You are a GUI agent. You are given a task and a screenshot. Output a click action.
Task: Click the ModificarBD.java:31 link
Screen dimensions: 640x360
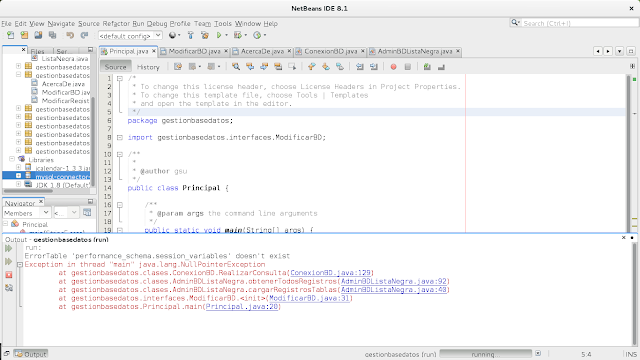(x=309, y=298)
